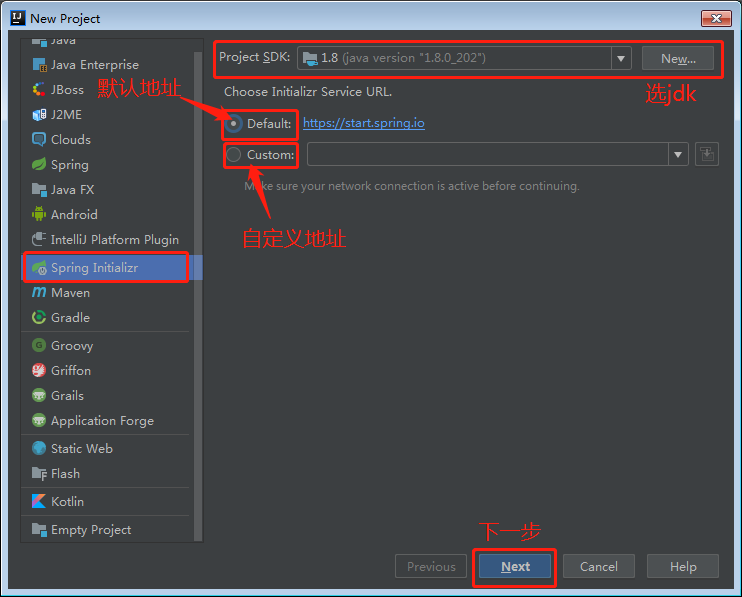Choose Kotlin project type label
The width and height of the screenshot is (742, 597).
point(68,501)
